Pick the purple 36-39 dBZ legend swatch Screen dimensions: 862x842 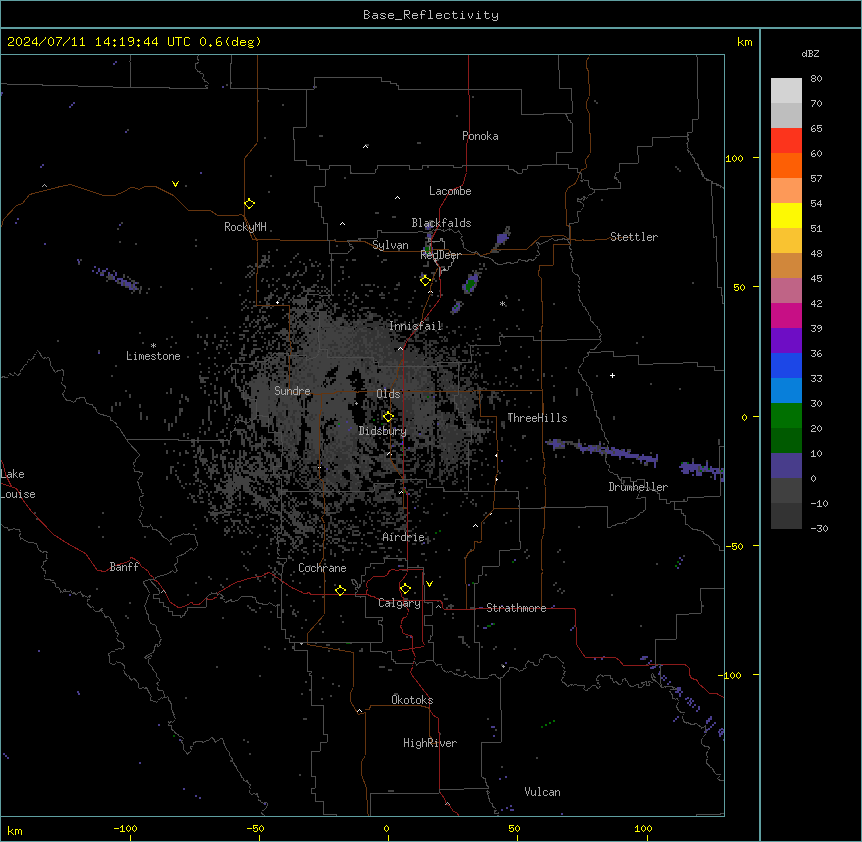pos(786,341)
